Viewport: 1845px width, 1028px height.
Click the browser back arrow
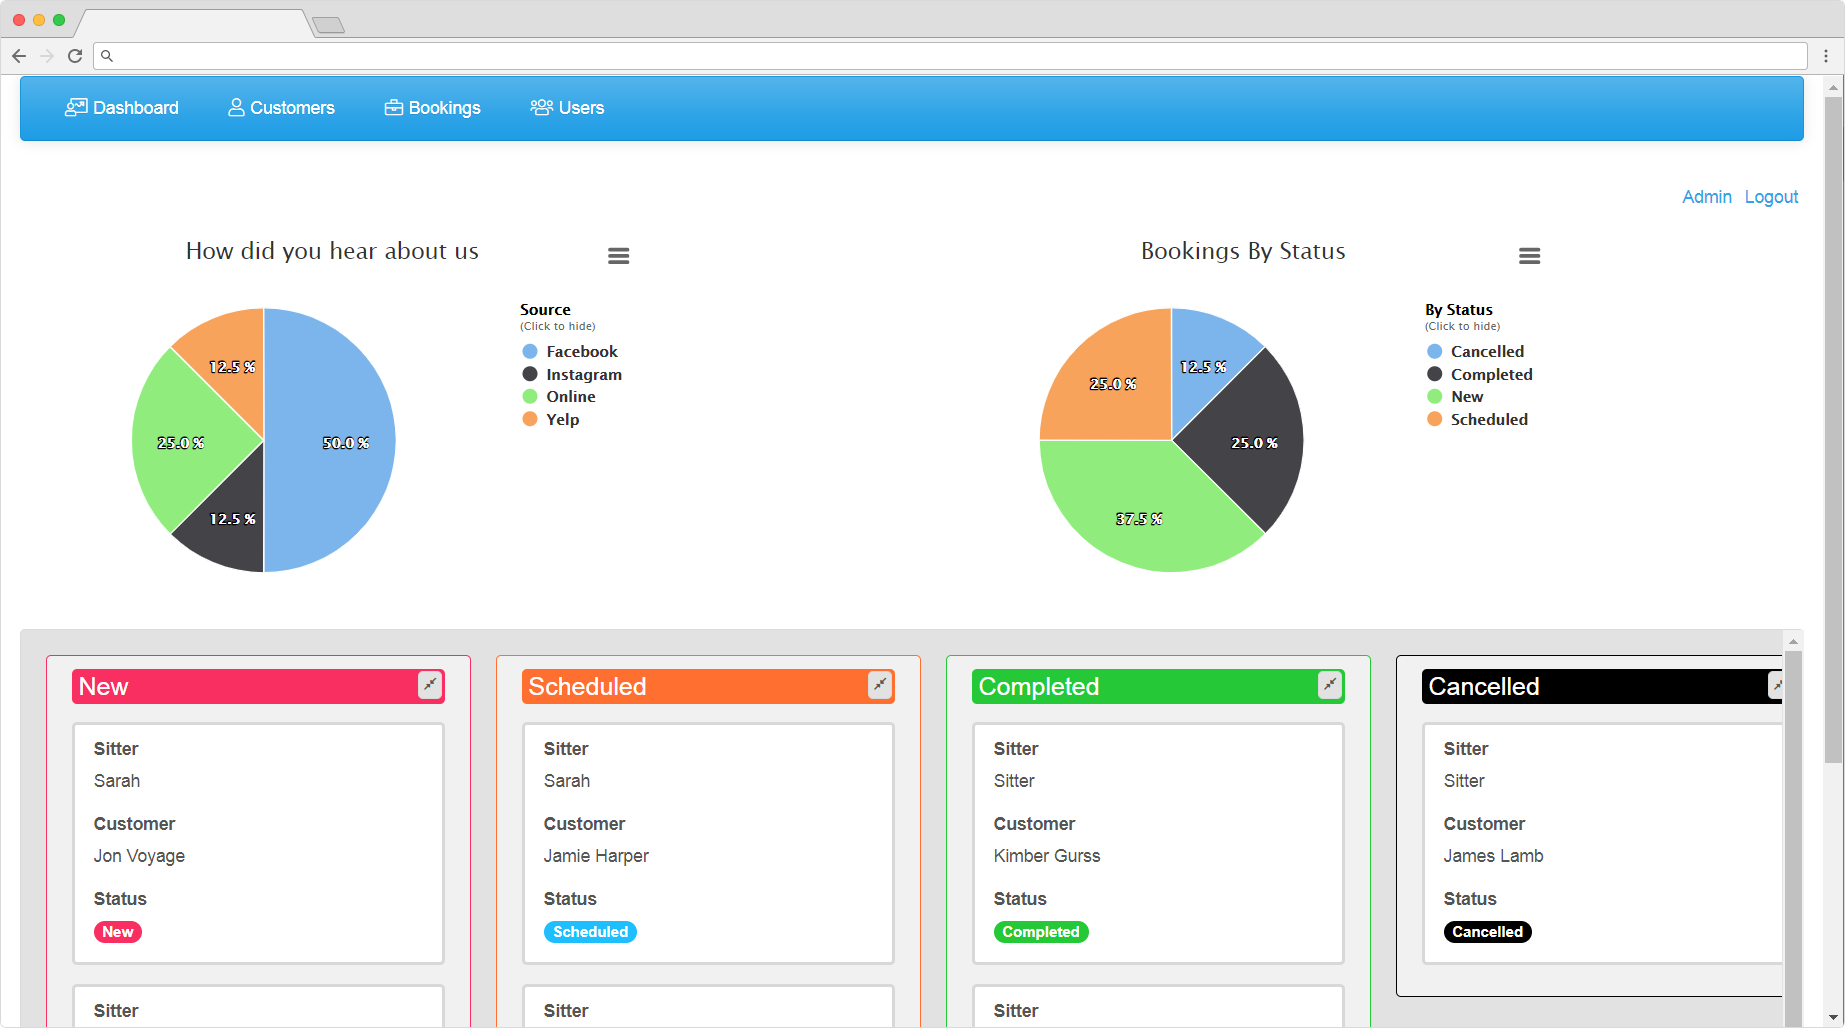pos(19,56)
